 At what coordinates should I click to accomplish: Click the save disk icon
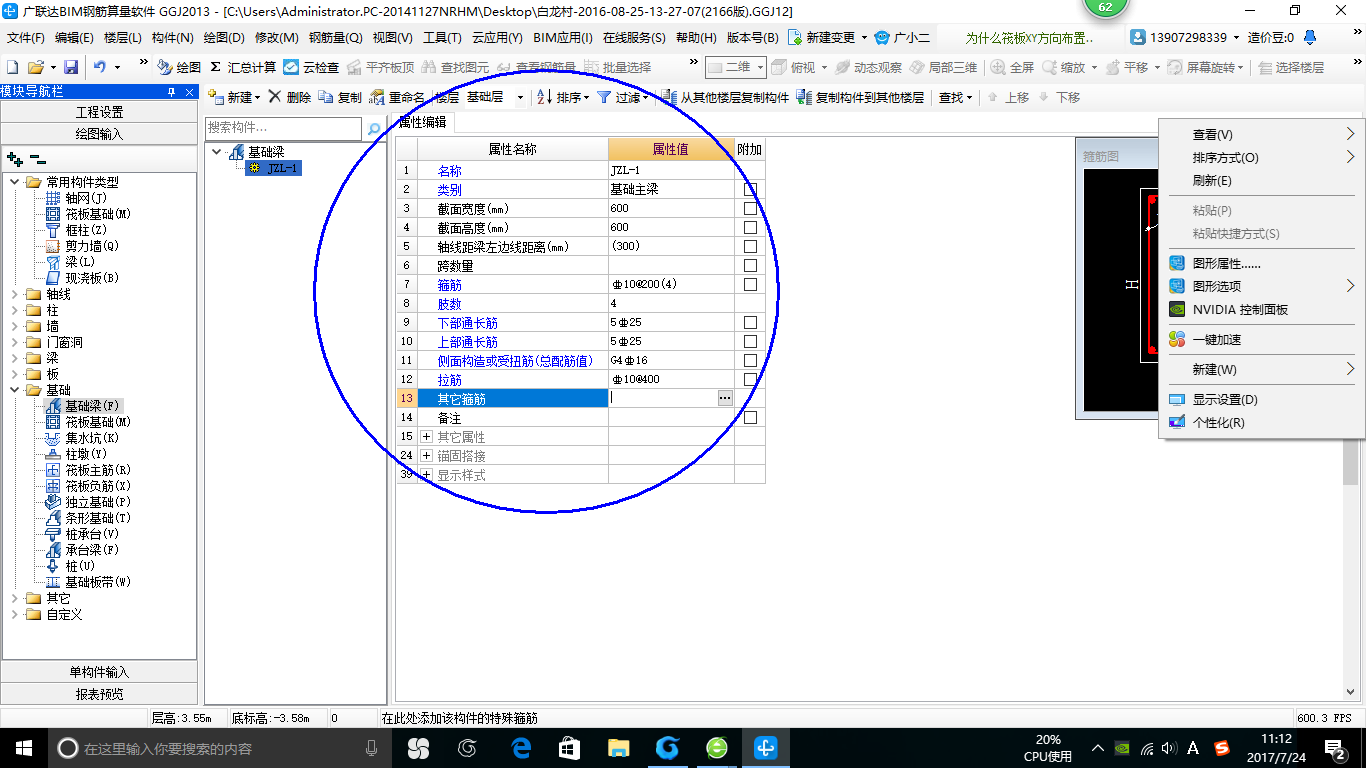[71, 67]
